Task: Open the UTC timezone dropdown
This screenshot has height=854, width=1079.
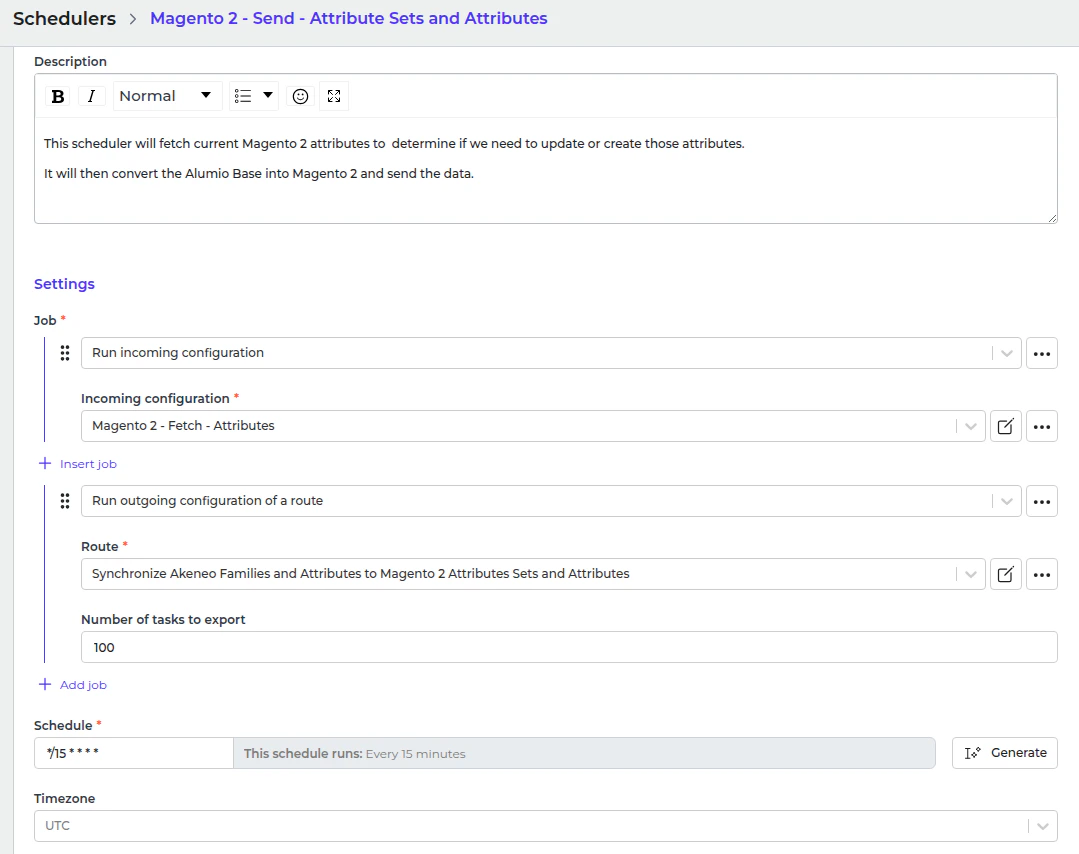Action: (x=546, y=826)
